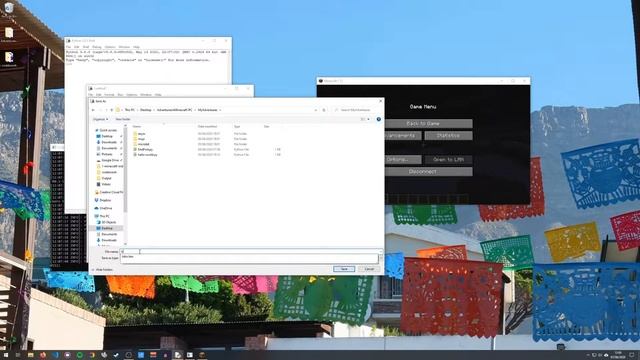Open Recycle Bin icon on desktop
640x360 pixels.
(9, 8)
